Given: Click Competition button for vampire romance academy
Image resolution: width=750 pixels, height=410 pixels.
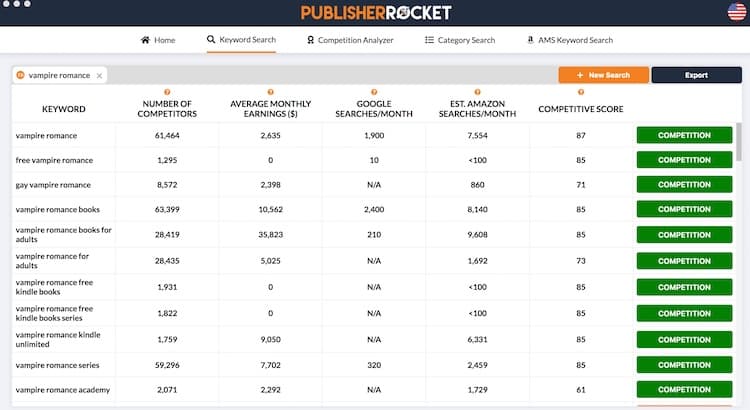Looking at the screenshot, I should (x=684, y=389).
